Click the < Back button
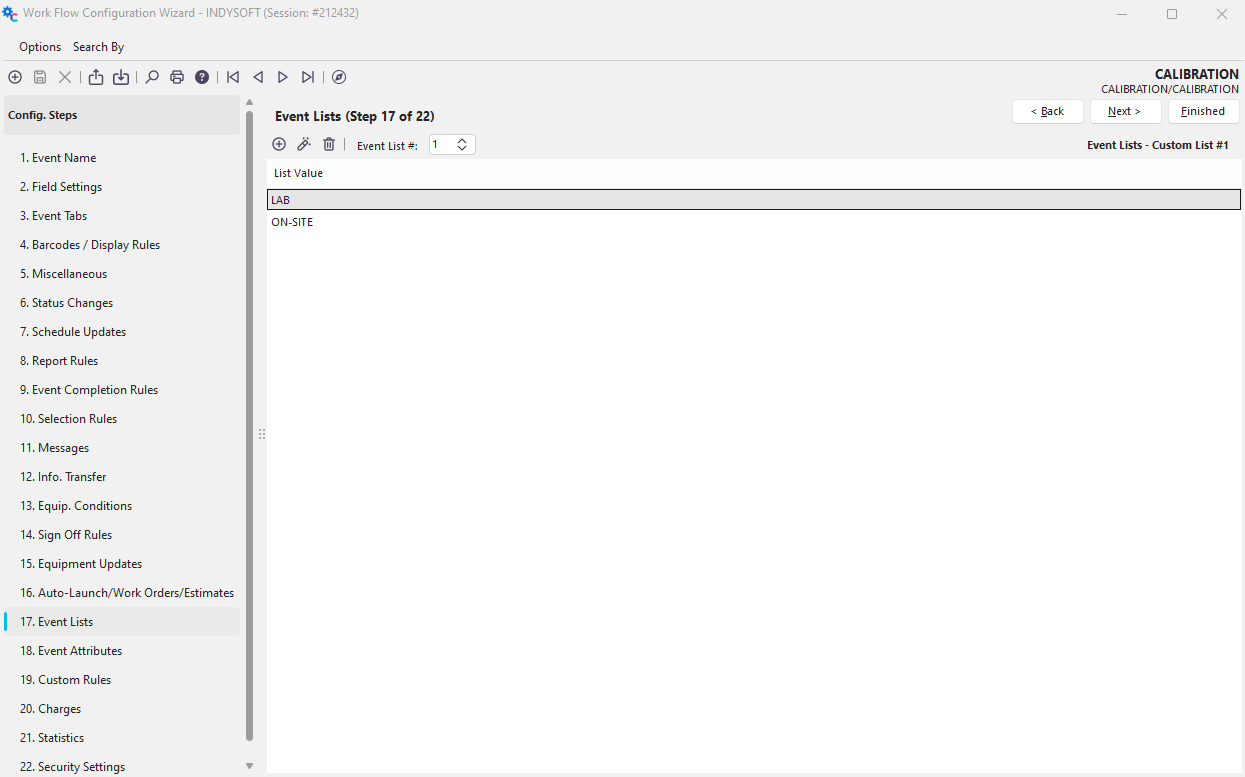This screenshot has width=1245, height=777. pyautogui.click(x=1047, y=111)
